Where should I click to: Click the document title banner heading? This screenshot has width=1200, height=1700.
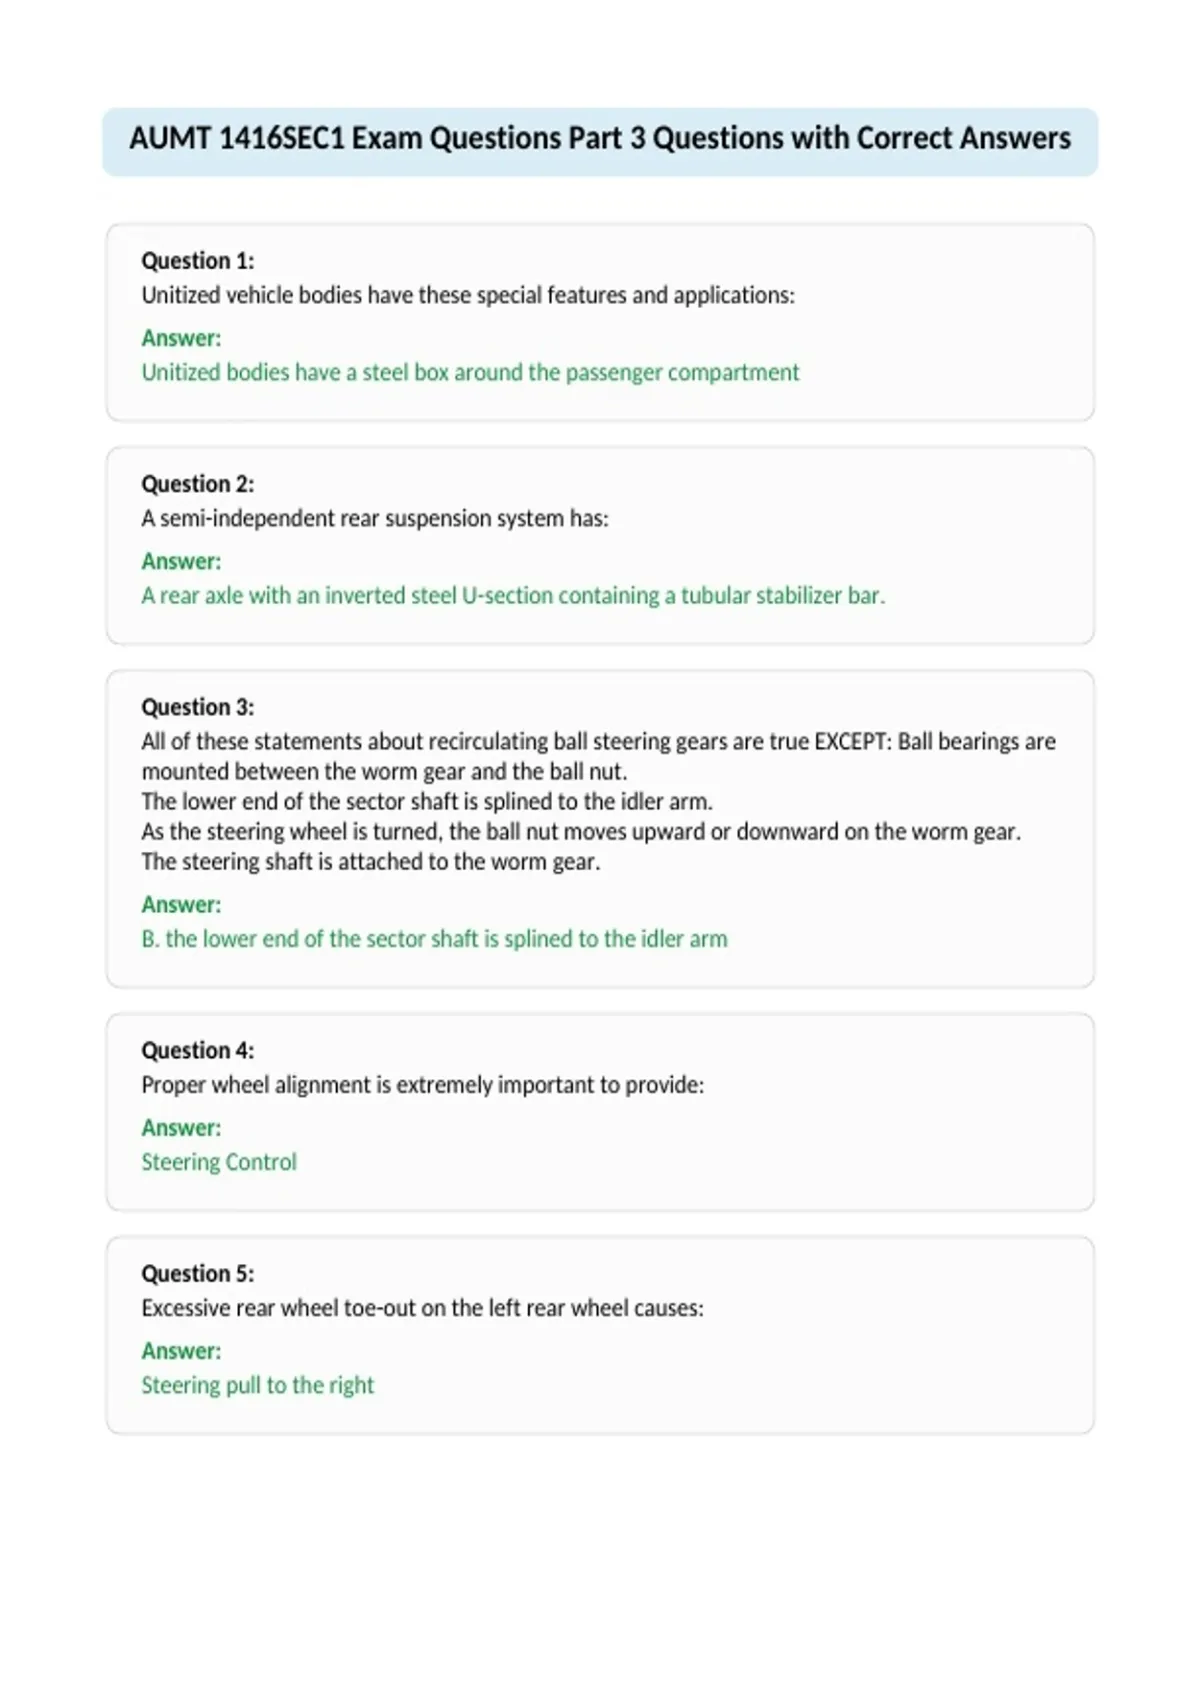point(600,138)
